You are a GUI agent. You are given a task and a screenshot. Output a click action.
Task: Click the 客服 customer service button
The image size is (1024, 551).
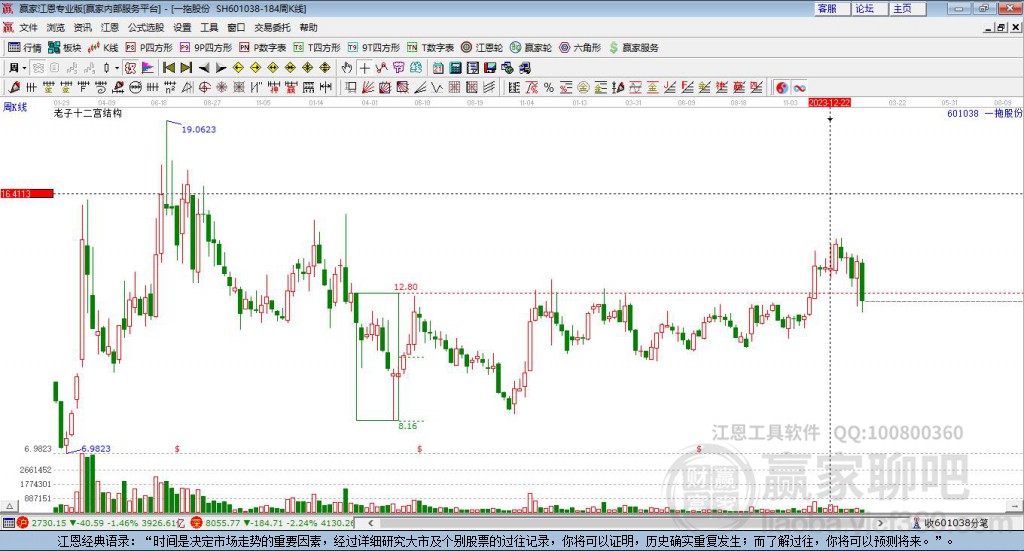click(x=832, y=8)
